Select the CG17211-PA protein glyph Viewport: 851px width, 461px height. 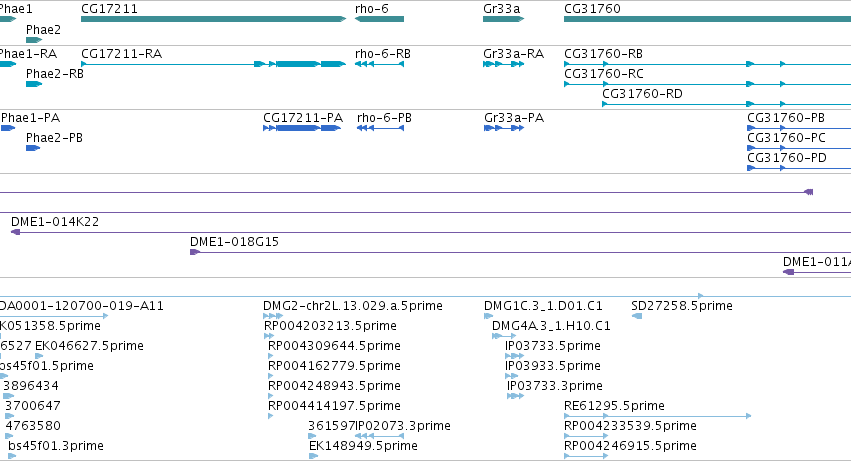[302, 128]
